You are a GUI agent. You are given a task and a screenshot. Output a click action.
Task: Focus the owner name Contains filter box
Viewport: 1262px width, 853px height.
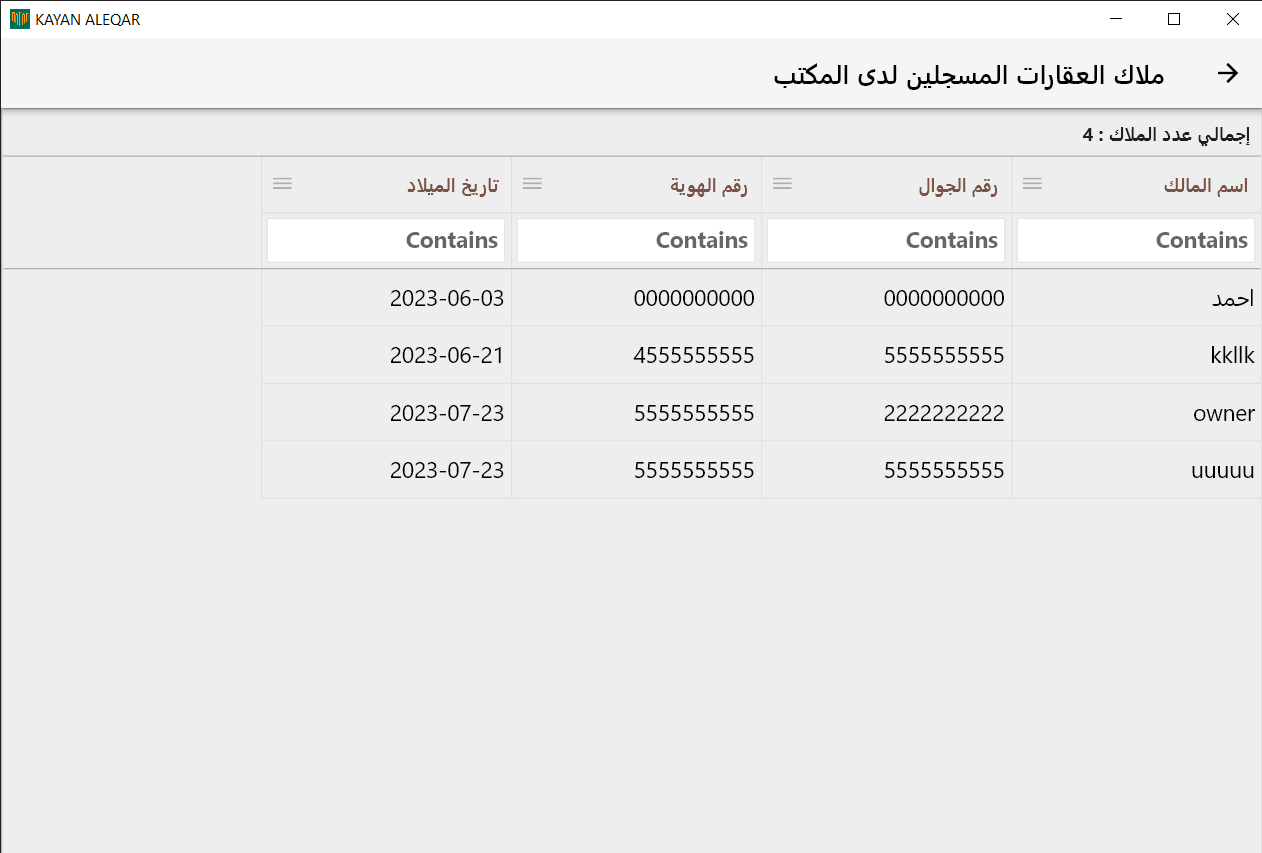(1135, 240)
